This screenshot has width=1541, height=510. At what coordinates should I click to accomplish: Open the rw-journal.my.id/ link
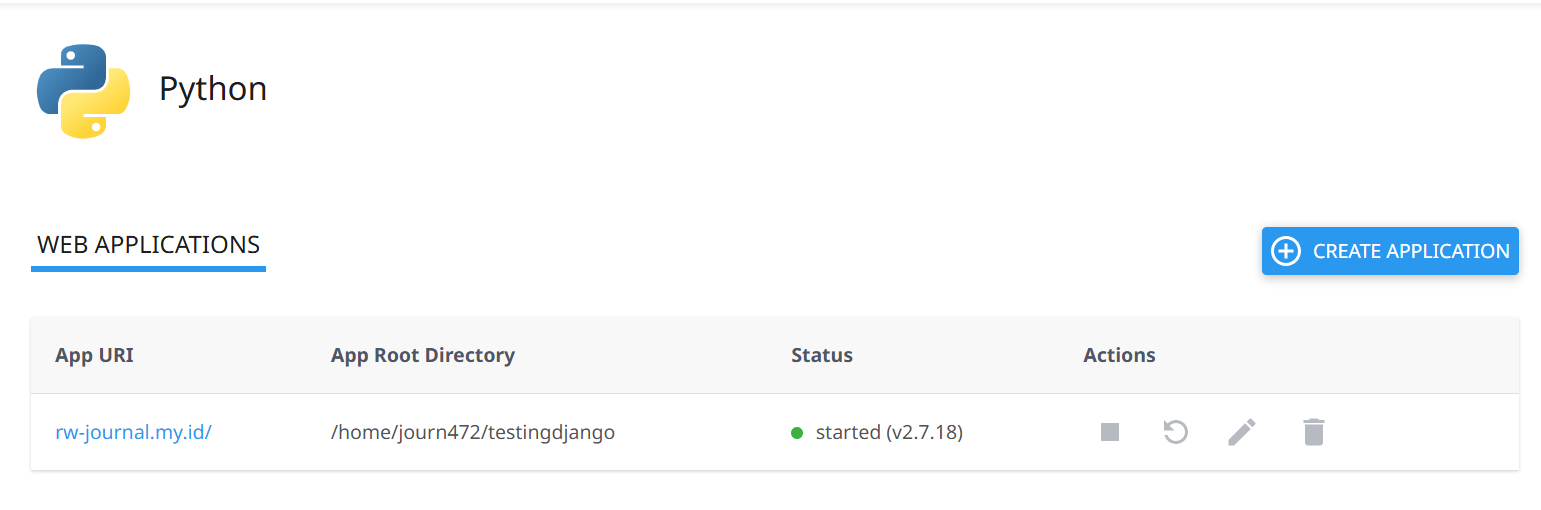click(133, 433)
